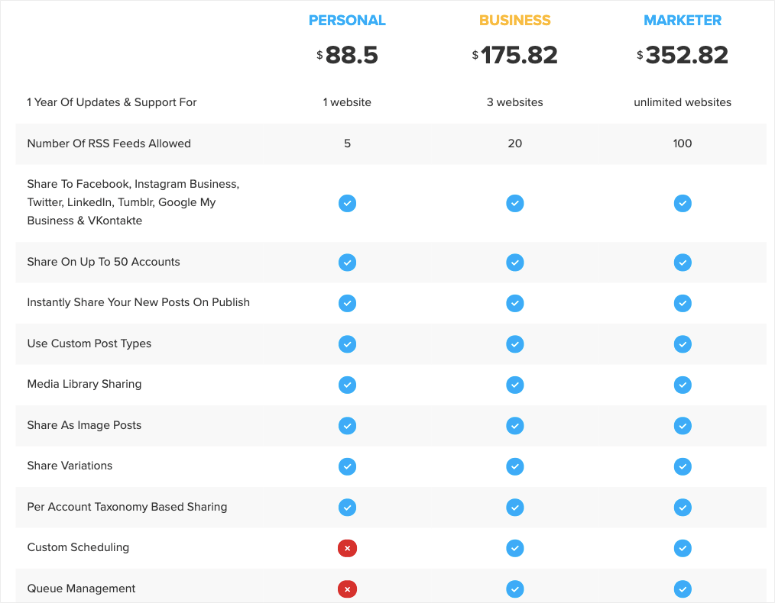This screenshot has width=775, height=603.
Task: Click Marketer checkmark for Use Custom Post Types
Action: click(682, 344)
